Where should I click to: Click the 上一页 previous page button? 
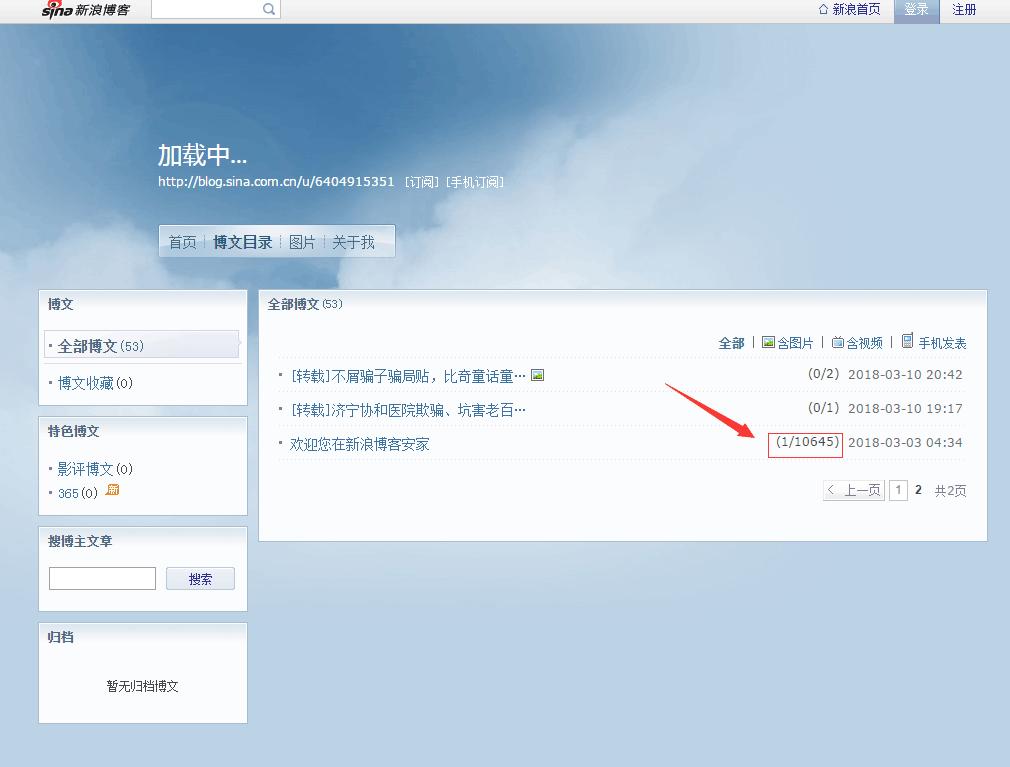(x=854, y=490)
